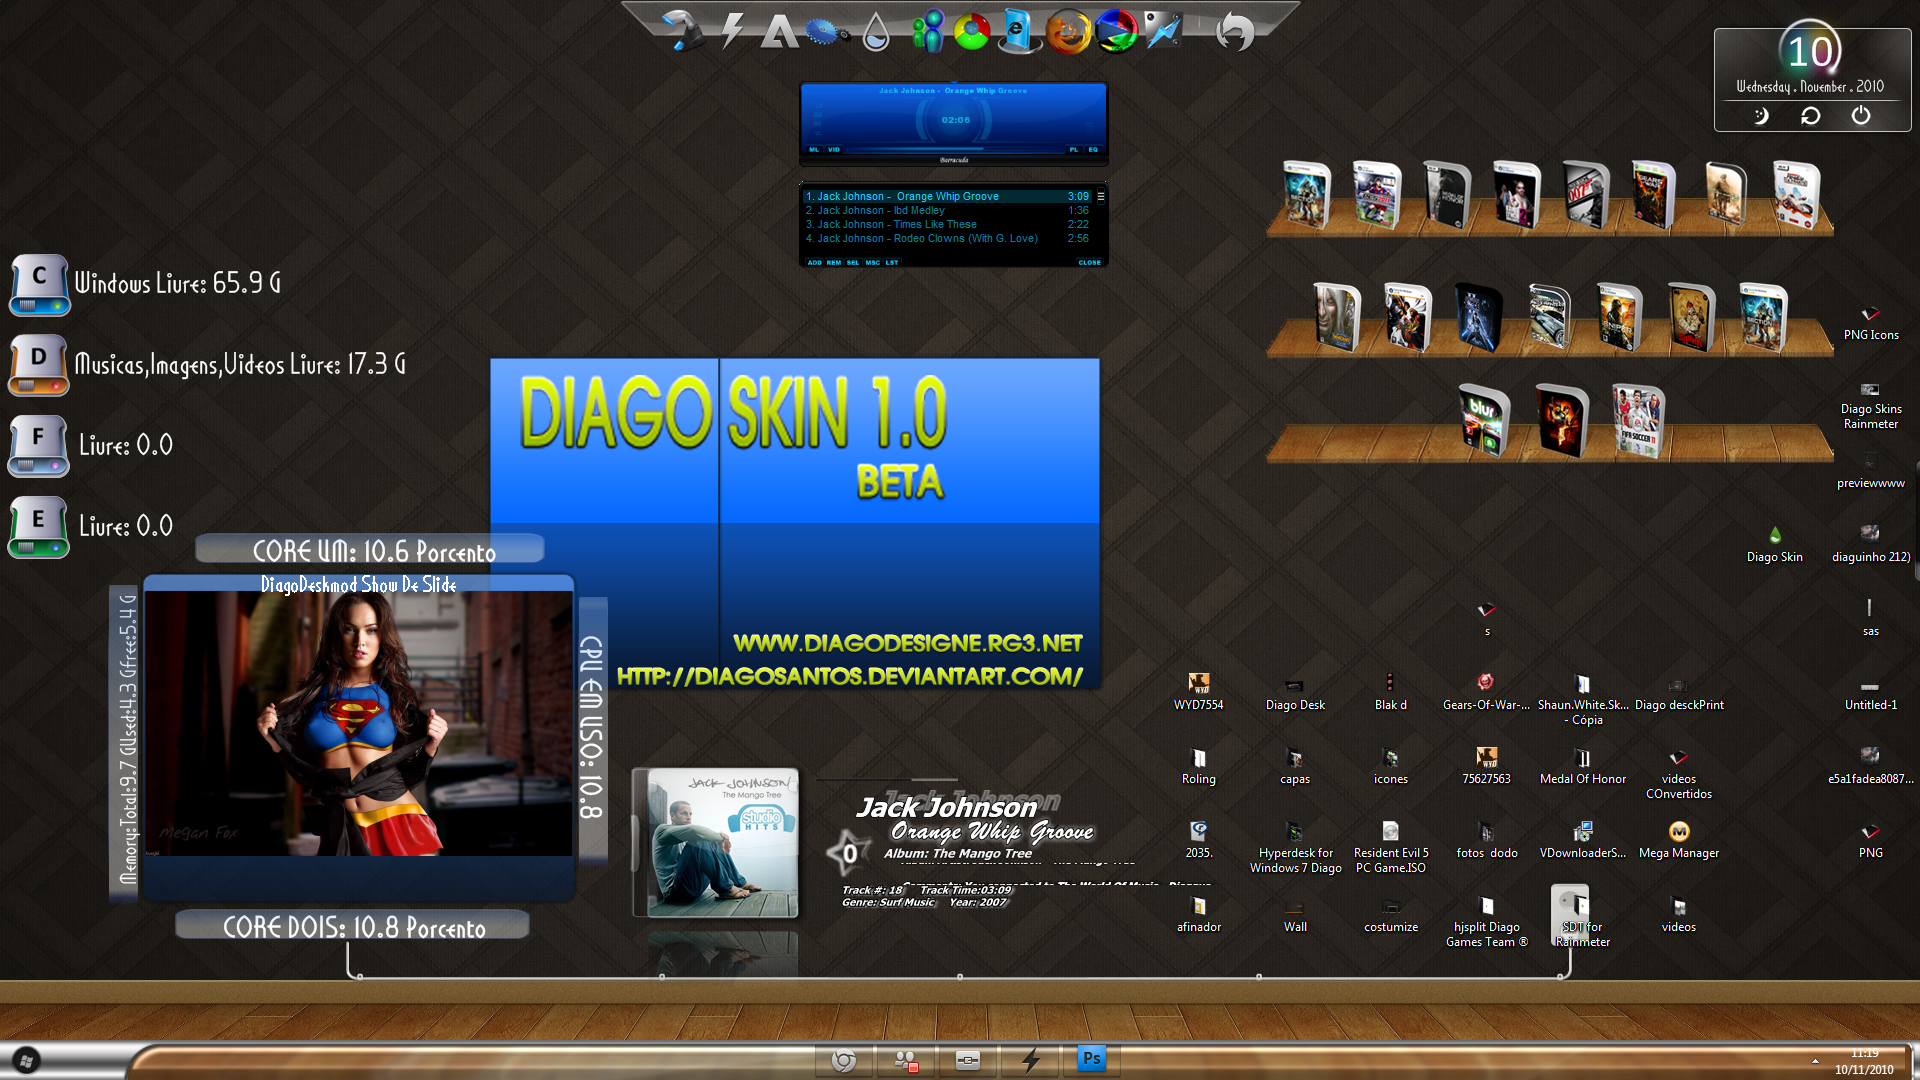The image size is (1920, 1080).
Task: Open MSN Messenger from the dock
Action: tap(931, 30)
